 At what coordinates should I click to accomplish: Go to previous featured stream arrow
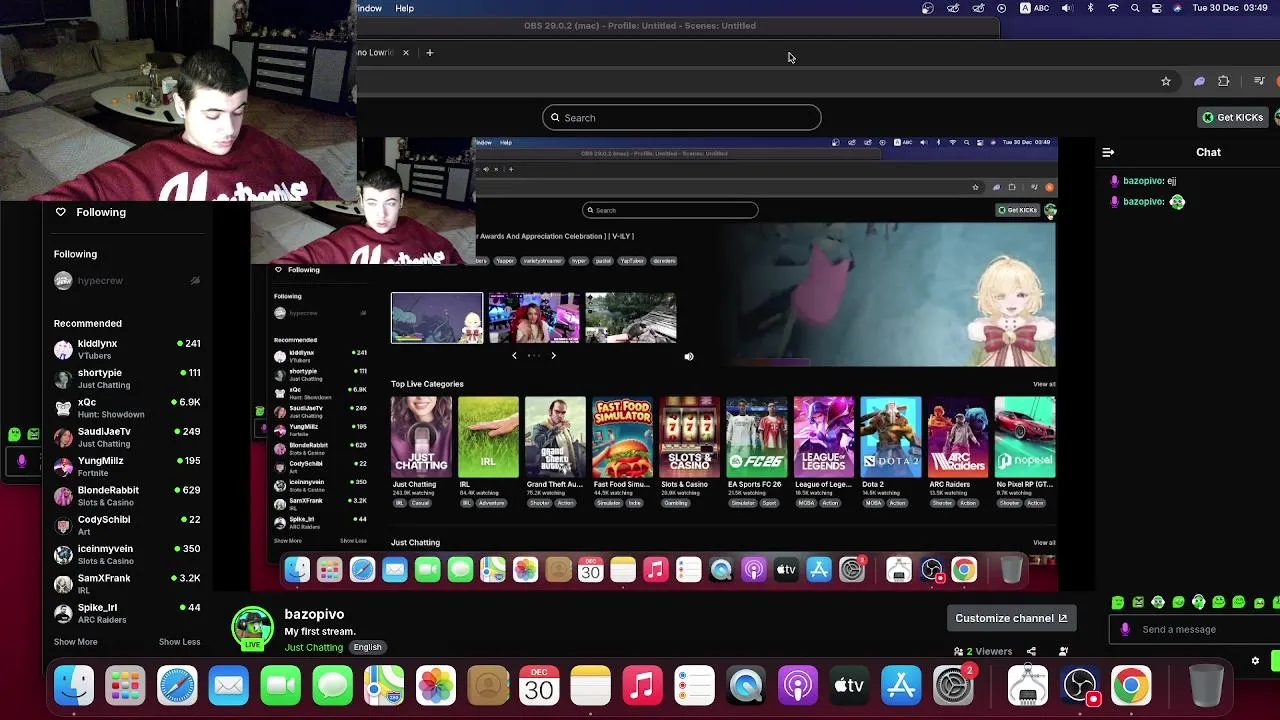coord(514,356)
